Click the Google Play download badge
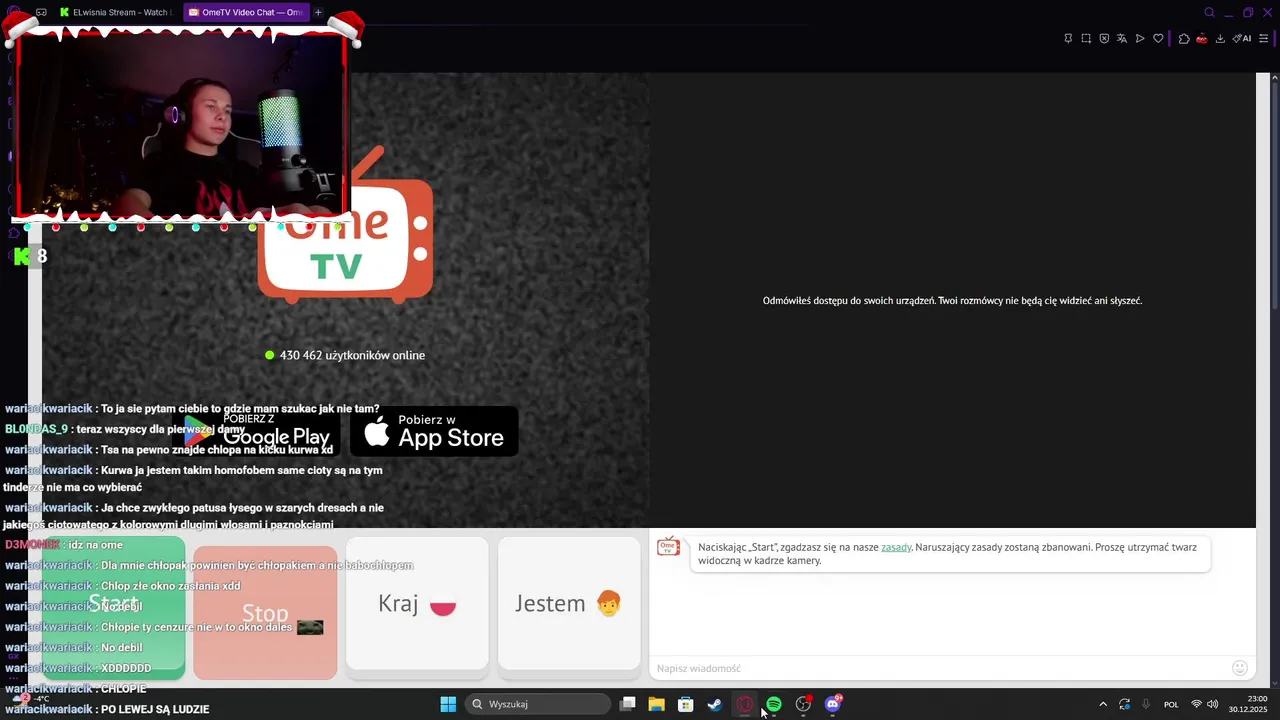 (256, 432)
